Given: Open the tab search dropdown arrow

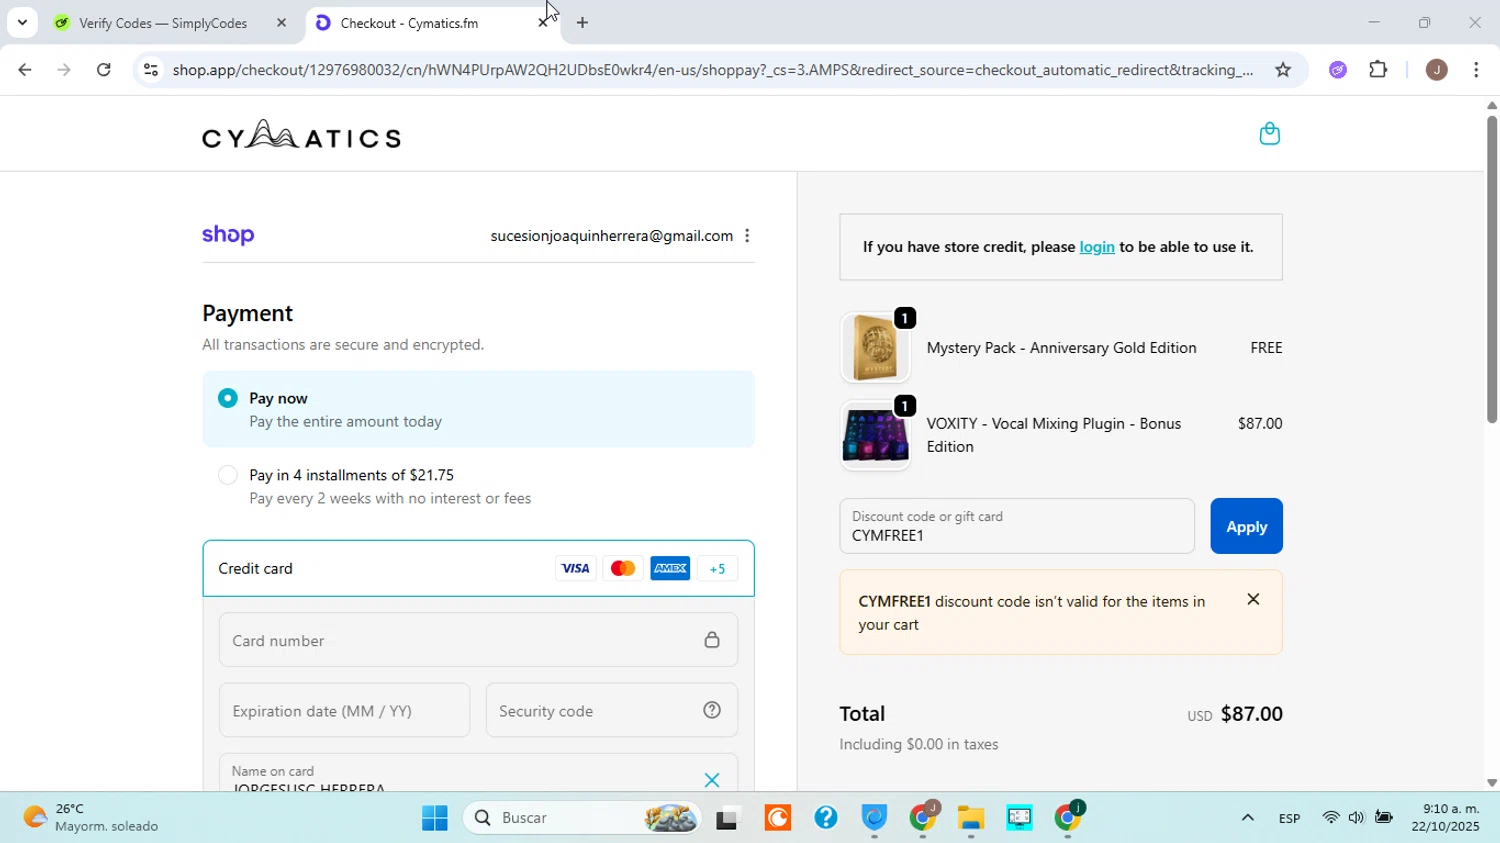Looking at the screenshot, I should click(x=22, y=22).
